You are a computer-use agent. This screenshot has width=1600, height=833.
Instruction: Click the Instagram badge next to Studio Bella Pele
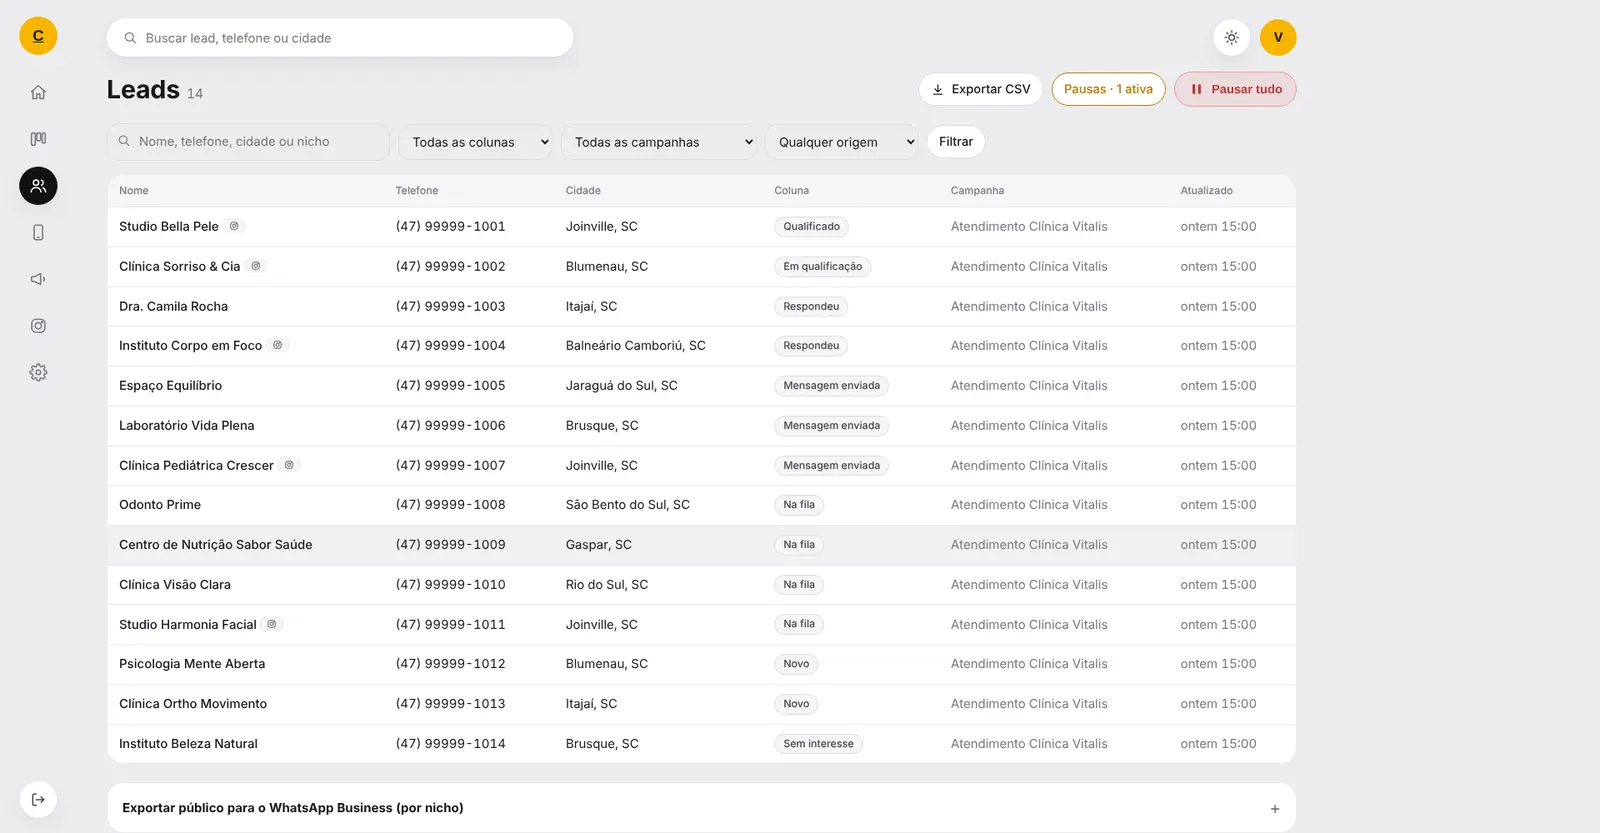pyautogui.click(x=234, y=226)
